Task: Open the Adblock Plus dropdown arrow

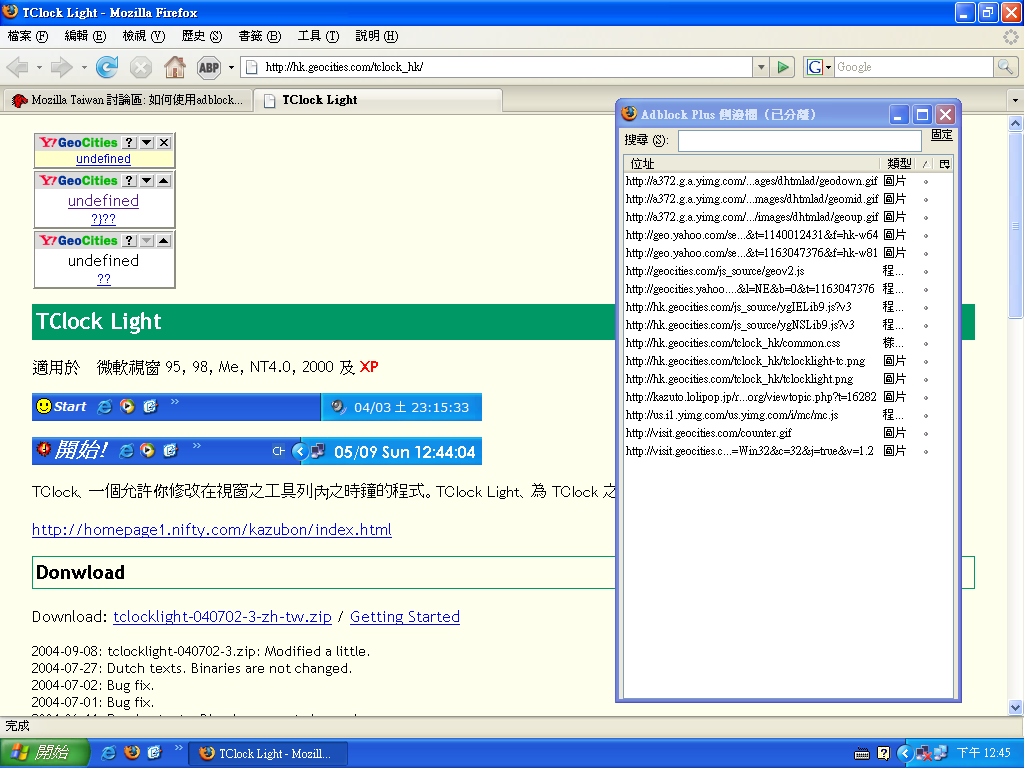Action: coord(232,67)
